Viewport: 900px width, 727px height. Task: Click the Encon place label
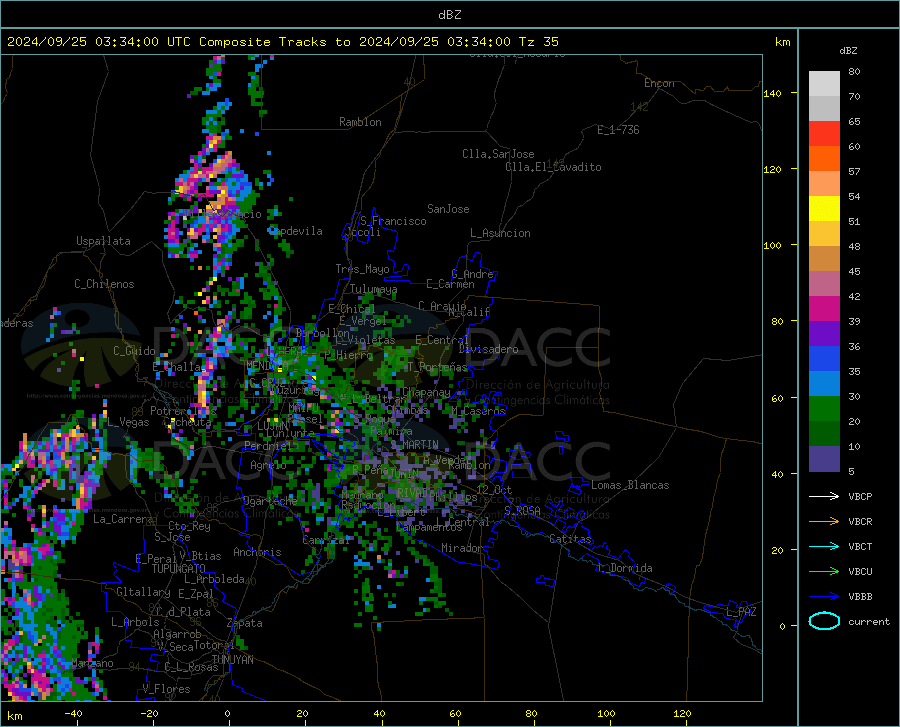[659, 83]
